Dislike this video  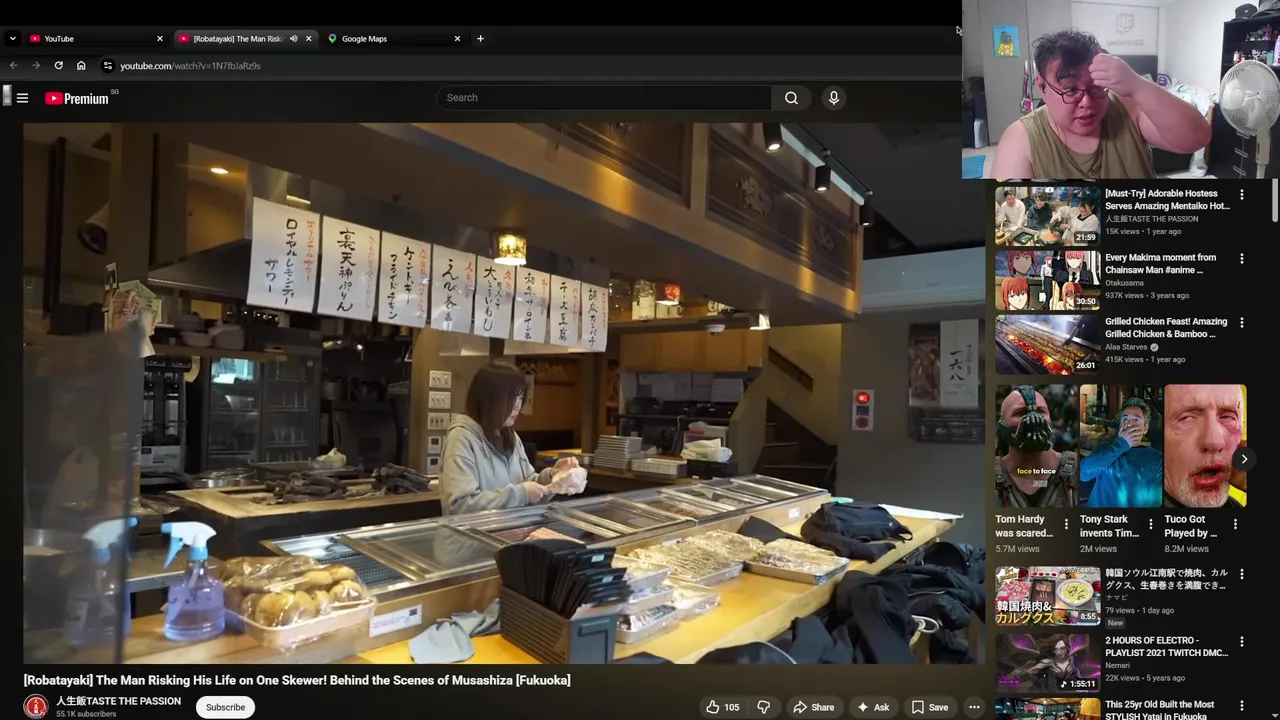(x=763, y=707)
